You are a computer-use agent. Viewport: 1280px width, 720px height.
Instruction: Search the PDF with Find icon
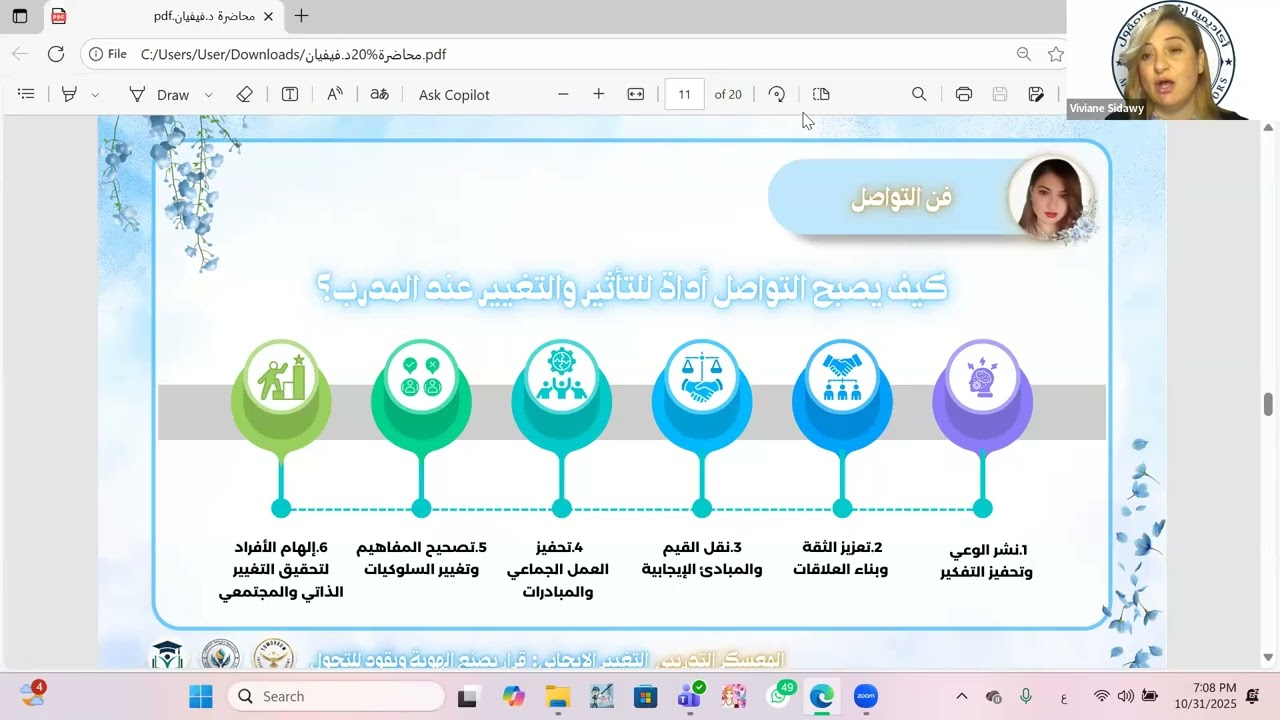(x=919, y=94)
